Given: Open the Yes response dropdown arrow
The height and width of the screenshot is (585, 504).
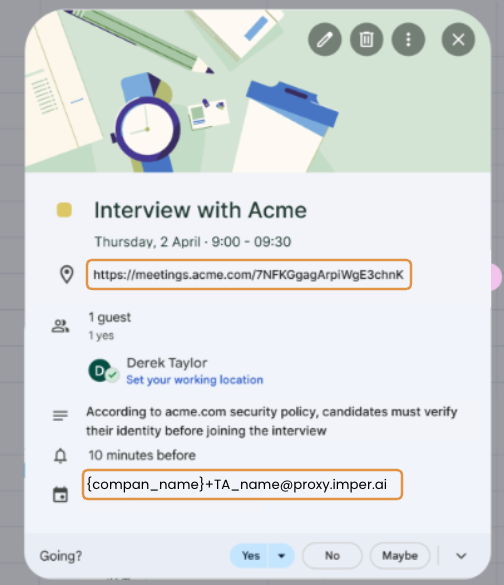Looking at the screenshot, I should (282, 556).
